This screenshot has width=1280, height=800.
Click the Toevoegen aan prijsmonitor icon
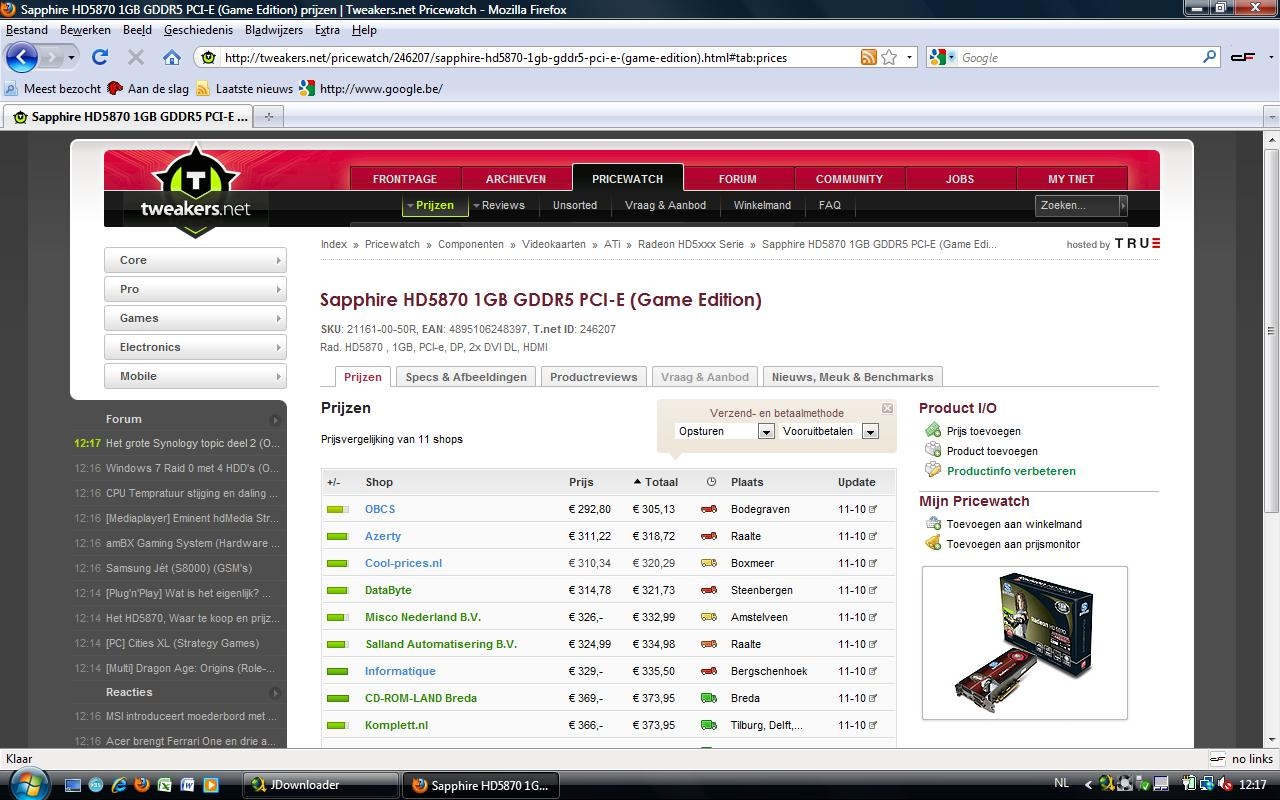coord(933,543)
